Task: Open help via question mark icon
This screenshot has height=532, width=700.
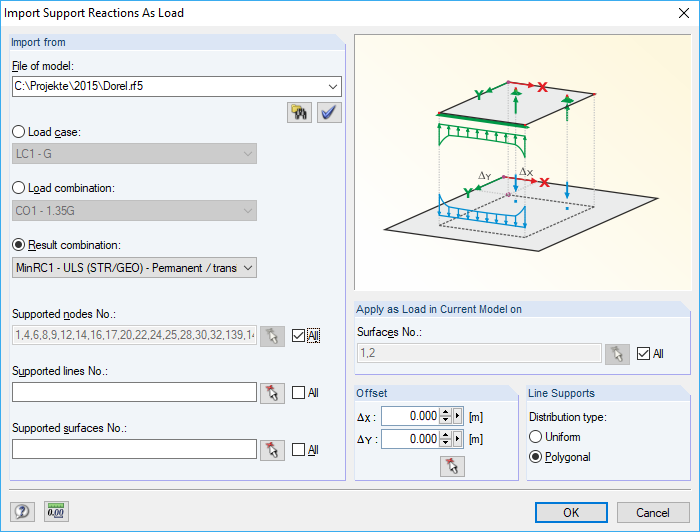Action: coord(22,511)
